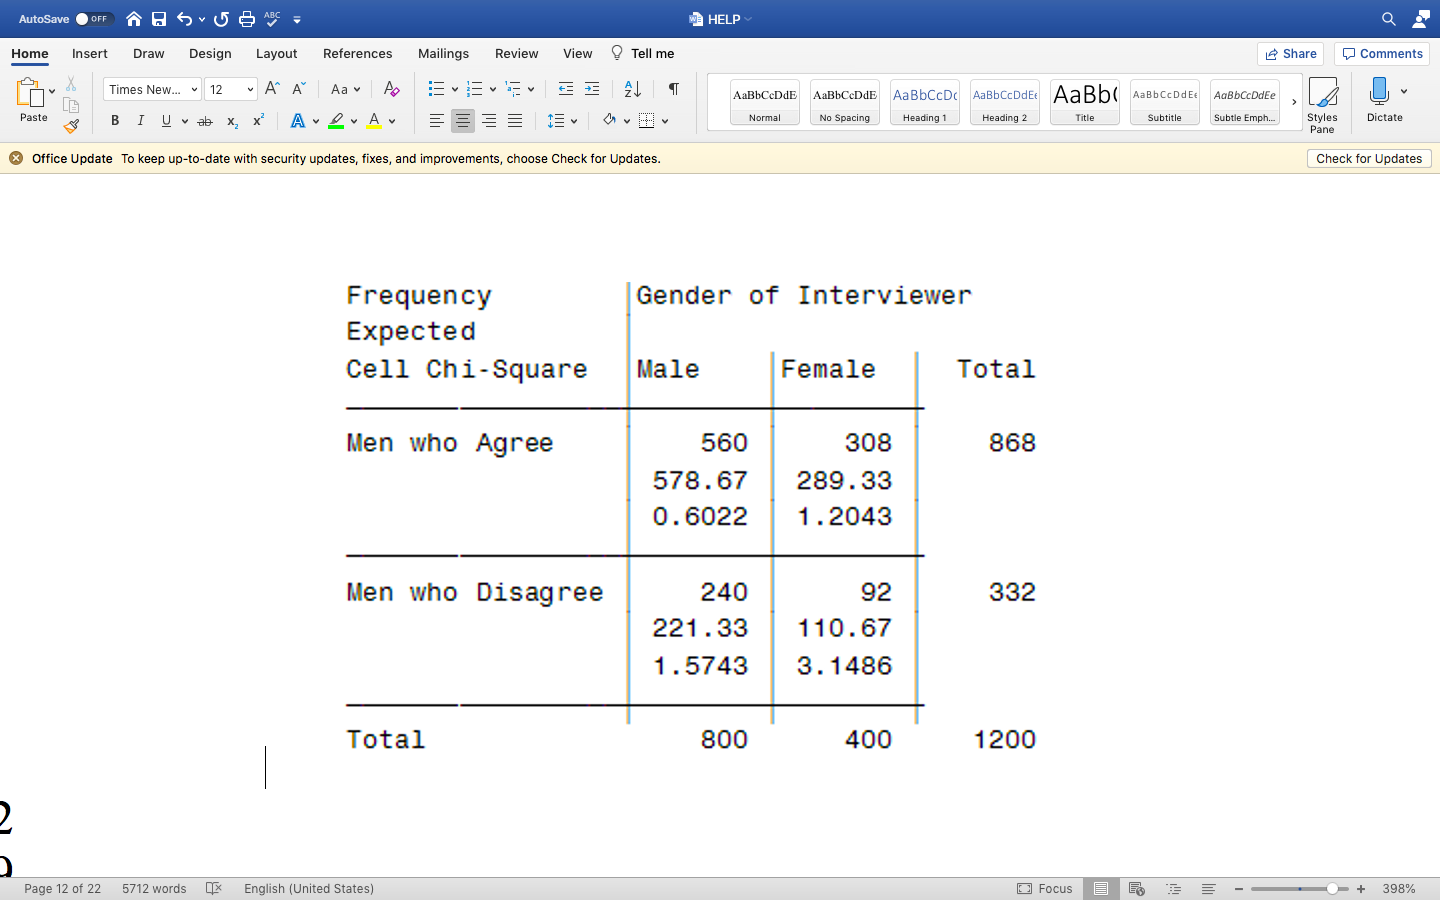The image size is (1440, 900).
Task: Apply the Heading 1 style
Action: tap(925, 102)
